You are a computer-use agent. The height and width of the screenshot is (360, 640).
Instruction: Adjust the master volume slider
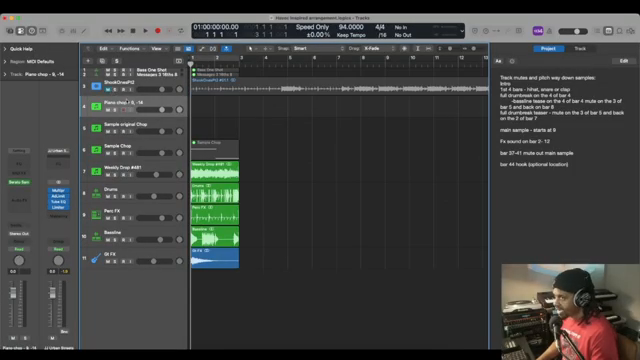[x=573, y=31]
